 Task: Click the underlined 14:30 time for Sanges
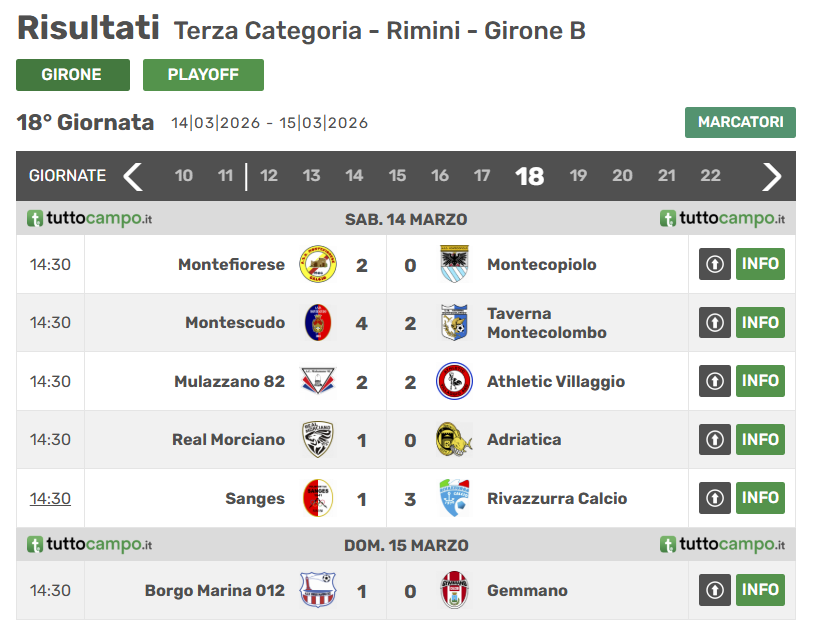pyautogui.click(x=50, y=498)
